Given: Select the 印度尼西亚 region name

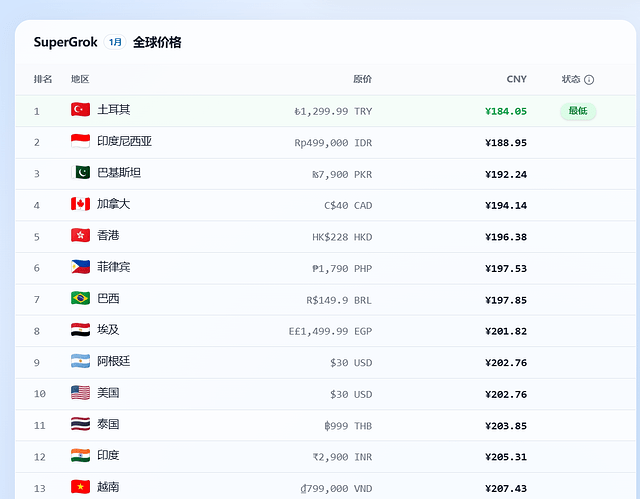Looking at the screenshot, I should [x=124, y=141].
